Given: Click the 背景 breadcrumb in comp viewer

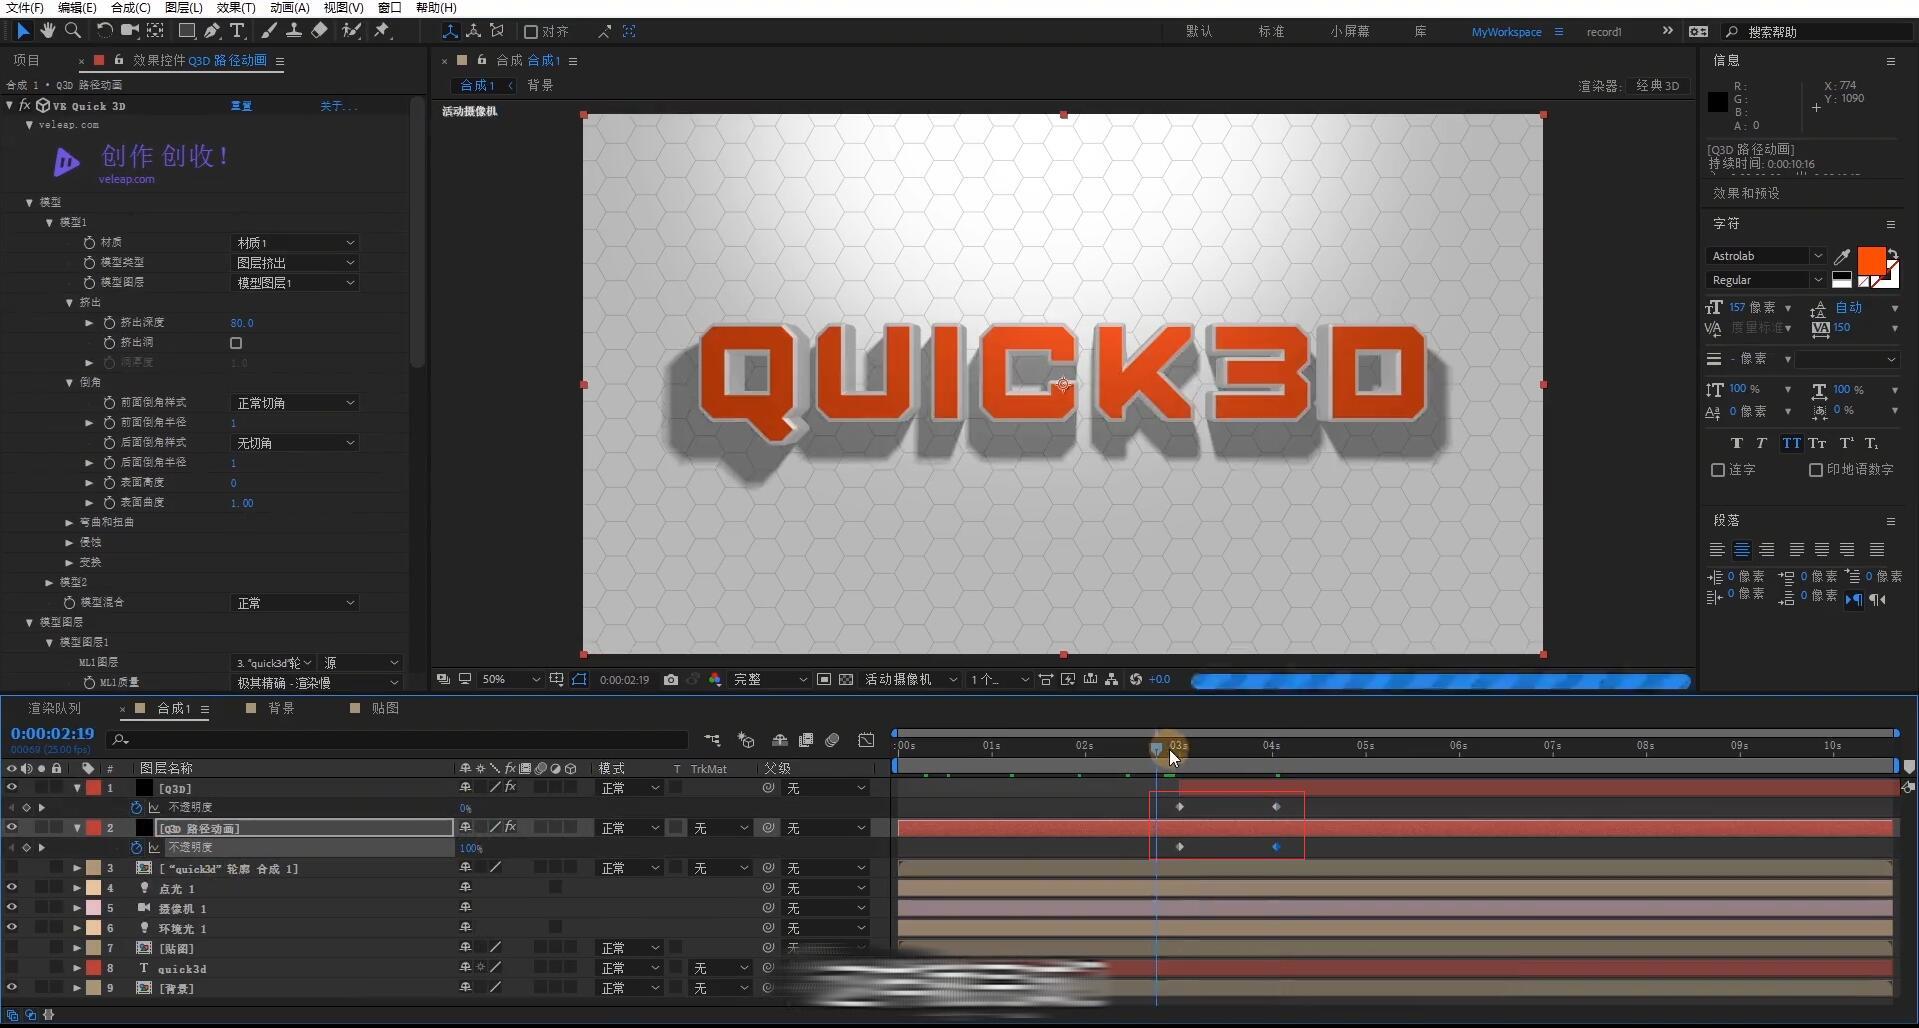Looking at the screenshot, I should coord(540,85).
